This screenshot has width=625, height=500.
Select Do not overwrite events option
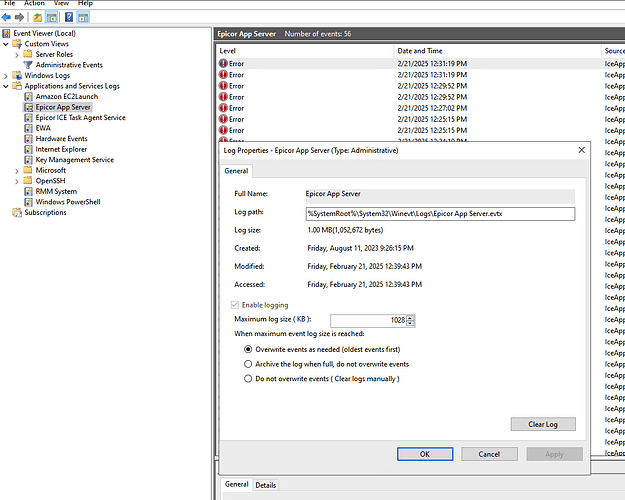coord(248,379)
